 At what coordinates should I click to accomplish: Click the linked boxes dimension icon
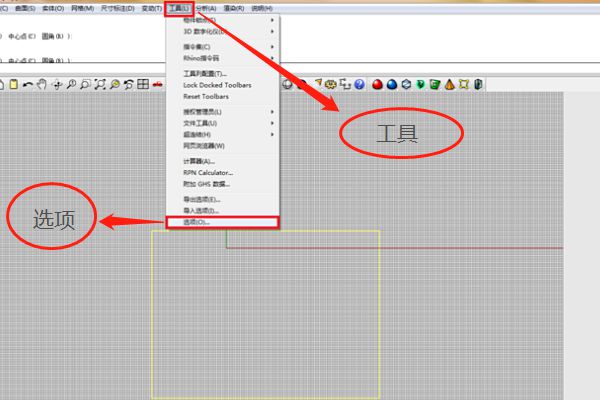click(345, 84)
